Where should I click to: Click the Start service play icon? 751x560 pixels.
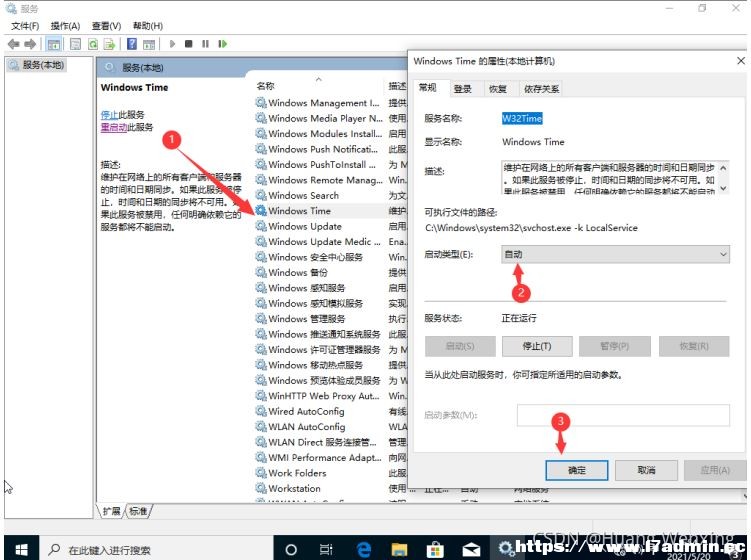click(172, 44)
